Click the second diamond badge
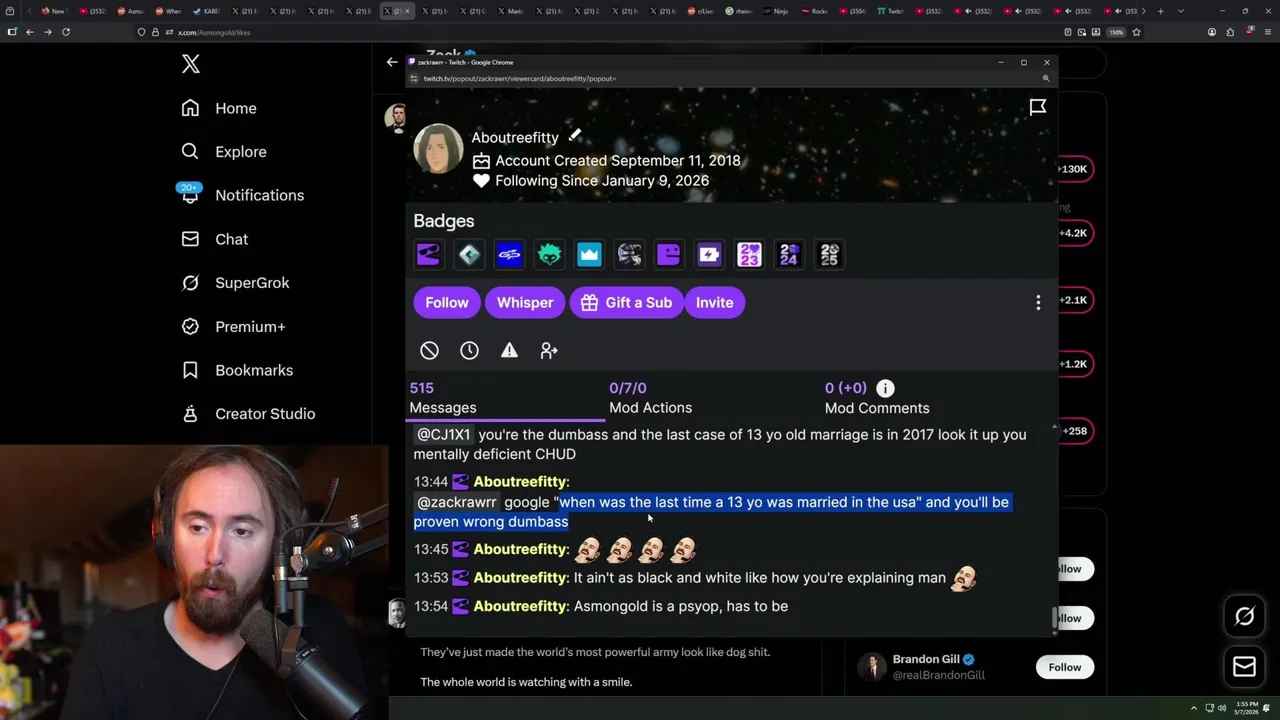 tap(469, 255)
